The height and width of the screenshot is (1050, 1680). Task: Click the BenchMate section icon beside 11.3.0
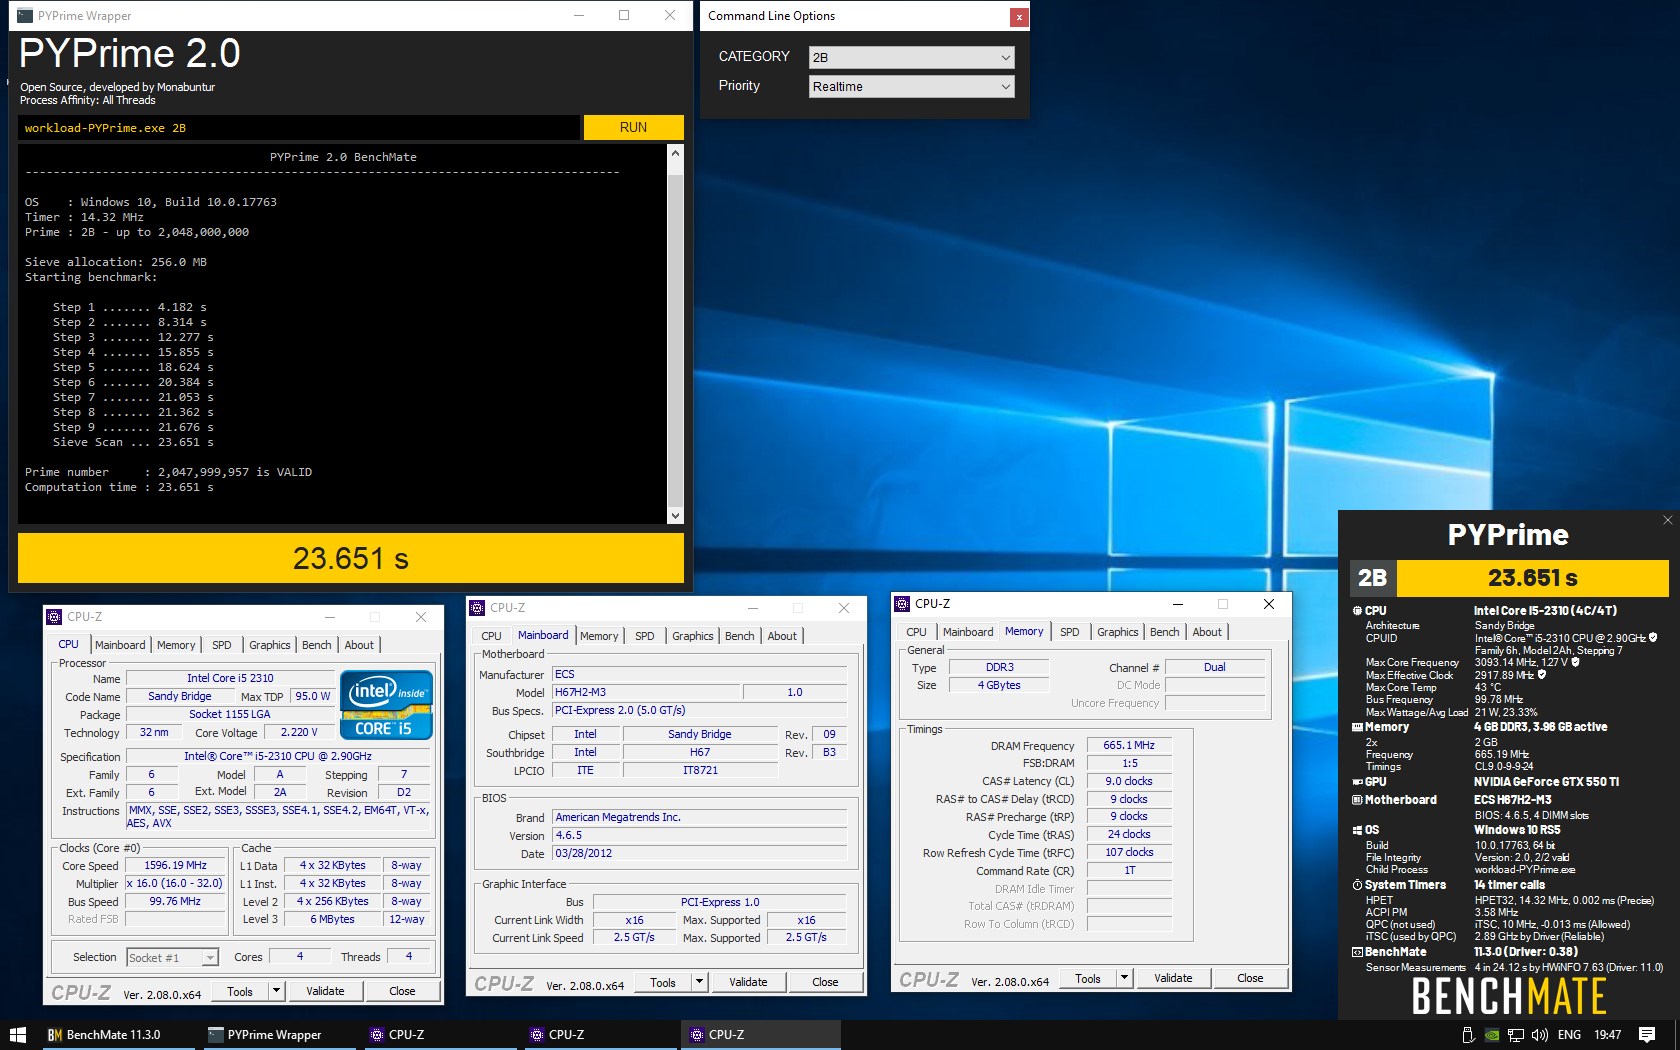(1357, 952)
